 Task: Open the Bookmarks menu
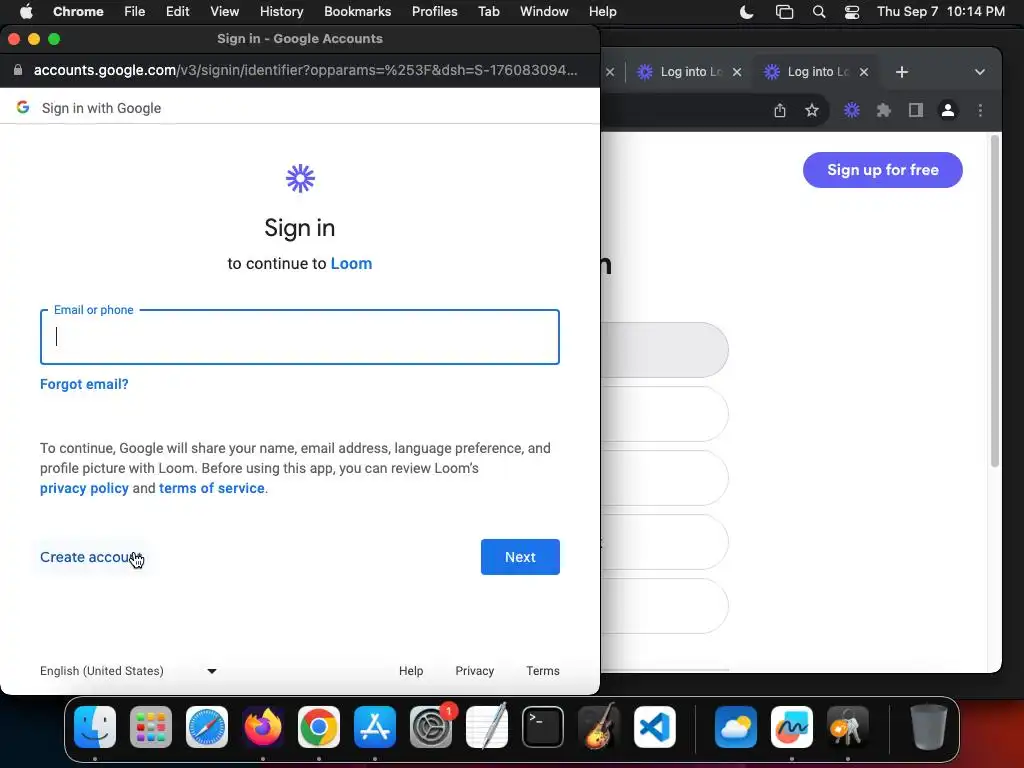[x=357, y=12]
